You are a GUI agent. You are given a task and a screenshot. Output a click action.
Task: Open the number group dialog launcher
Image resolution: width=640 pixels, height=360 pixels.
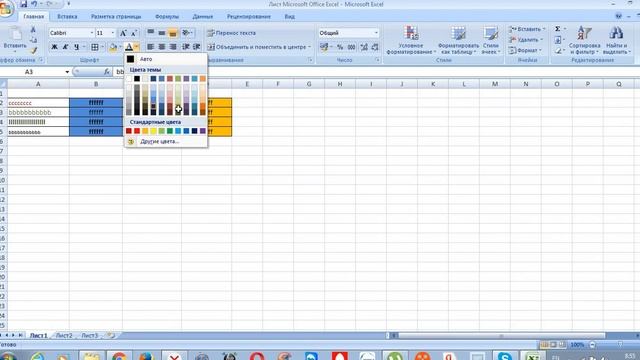pyautogui.click(x=378, y=60)
